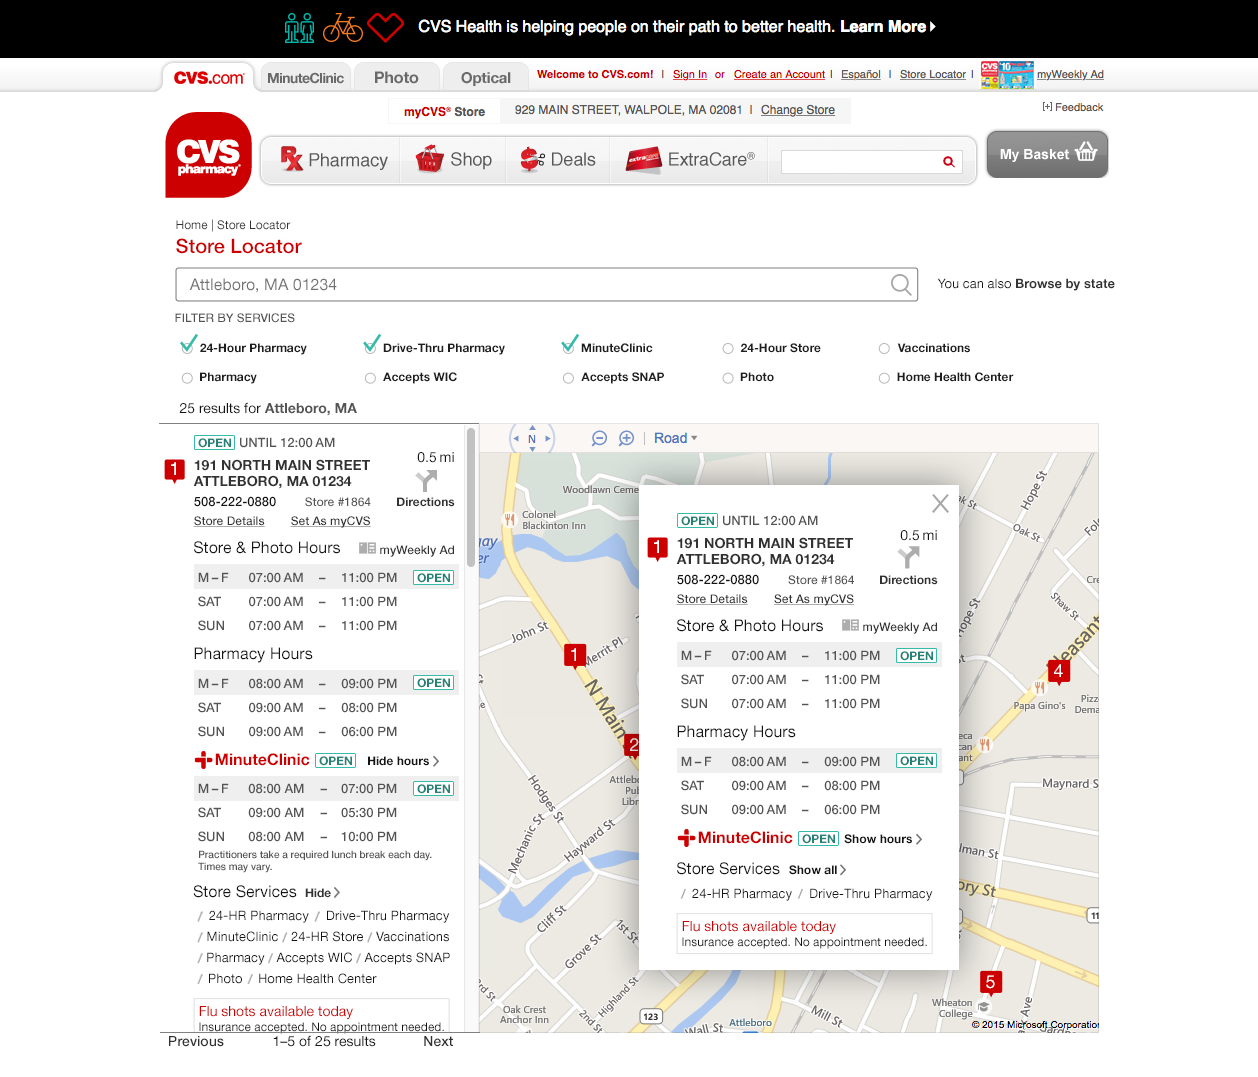Switch to the MinuteClinic tab
This screenshot has height=1077, width=1258.
coord(305,78)
